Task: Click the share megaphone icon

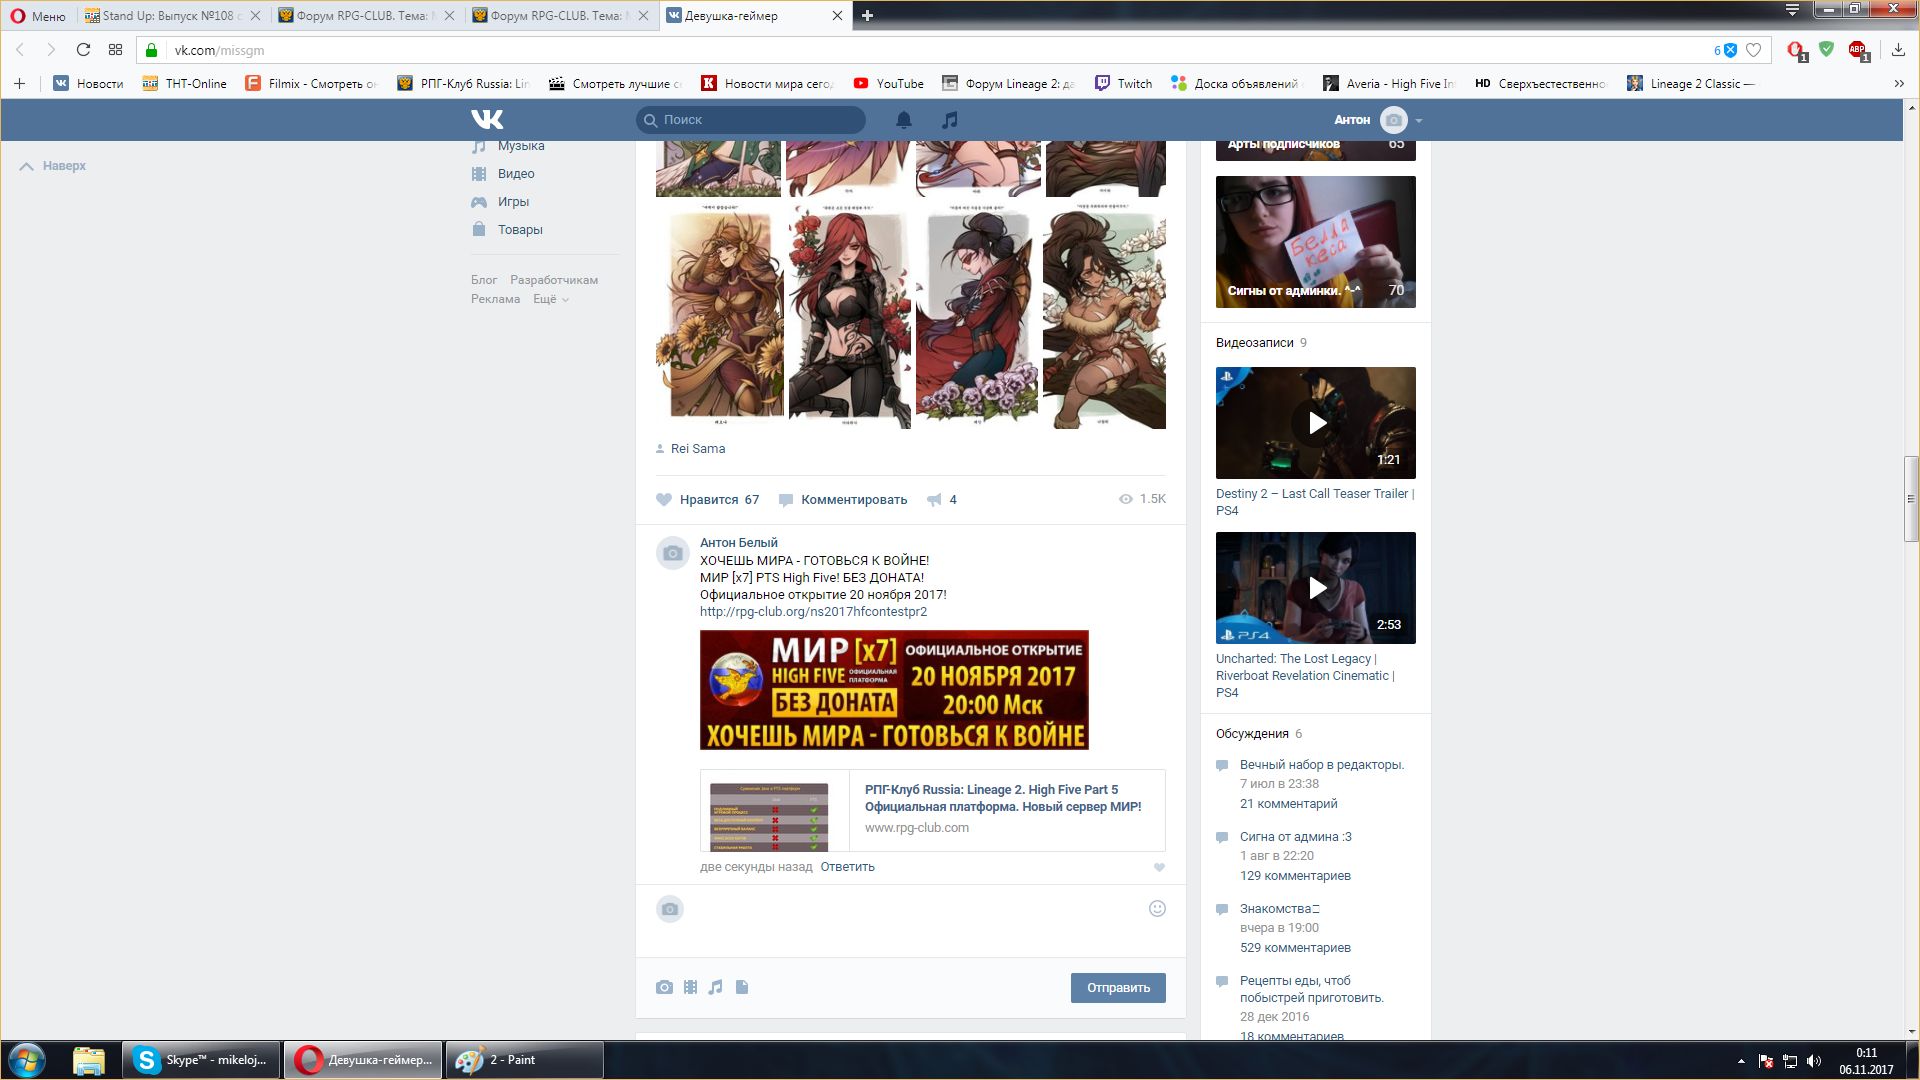Action: pyautogui.click(x=934, y=499)
